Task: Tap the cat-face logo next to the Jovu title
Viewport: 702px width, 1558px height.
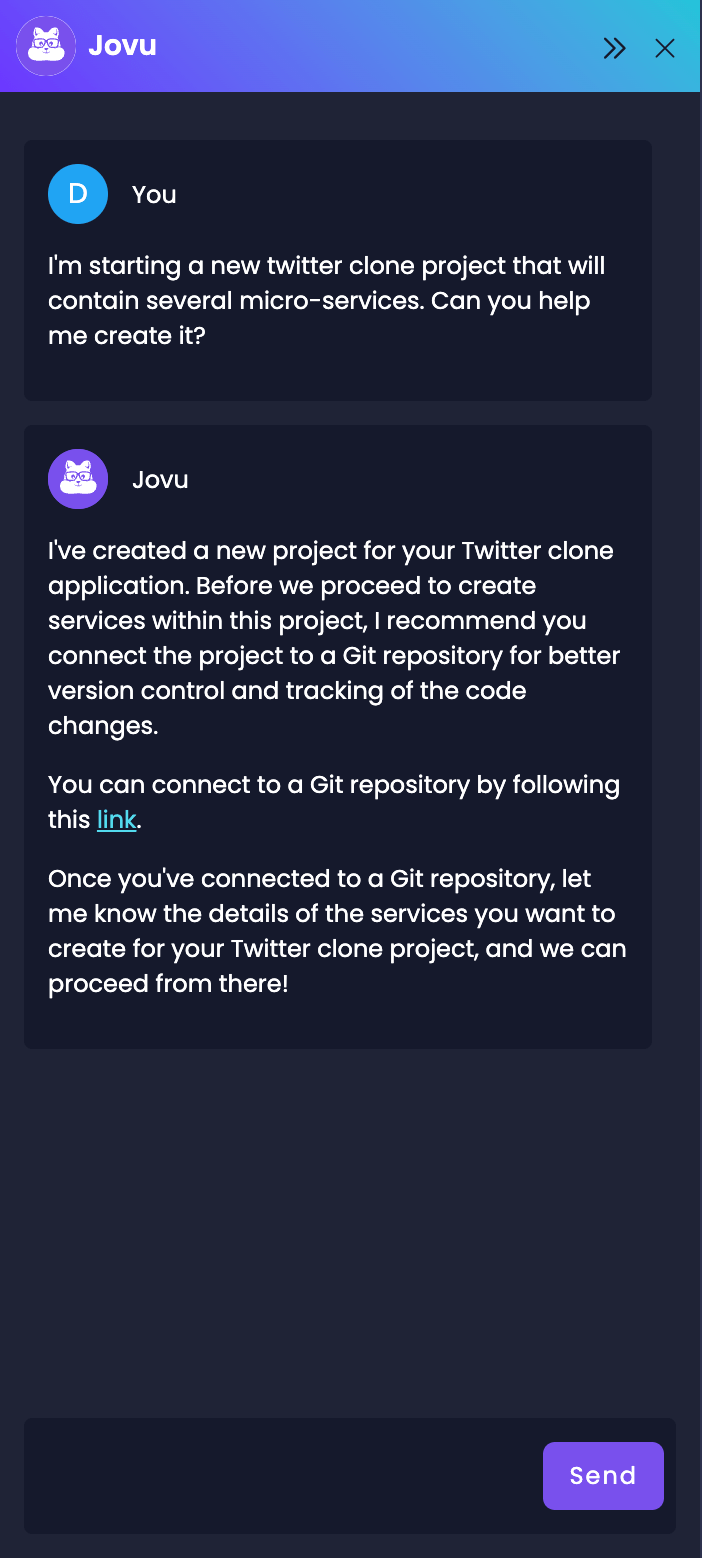Action: coord(46,45)
